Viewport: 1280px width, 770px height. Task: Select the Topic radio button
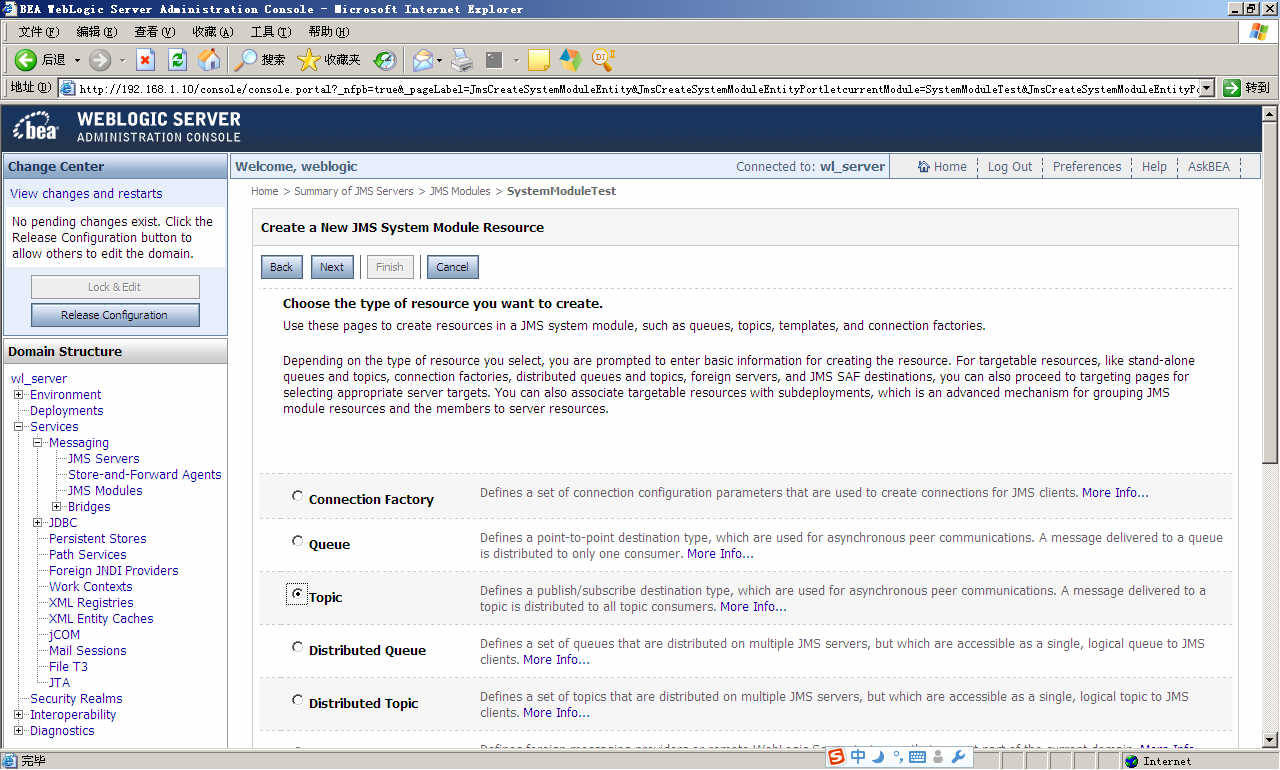coord(297,594)
